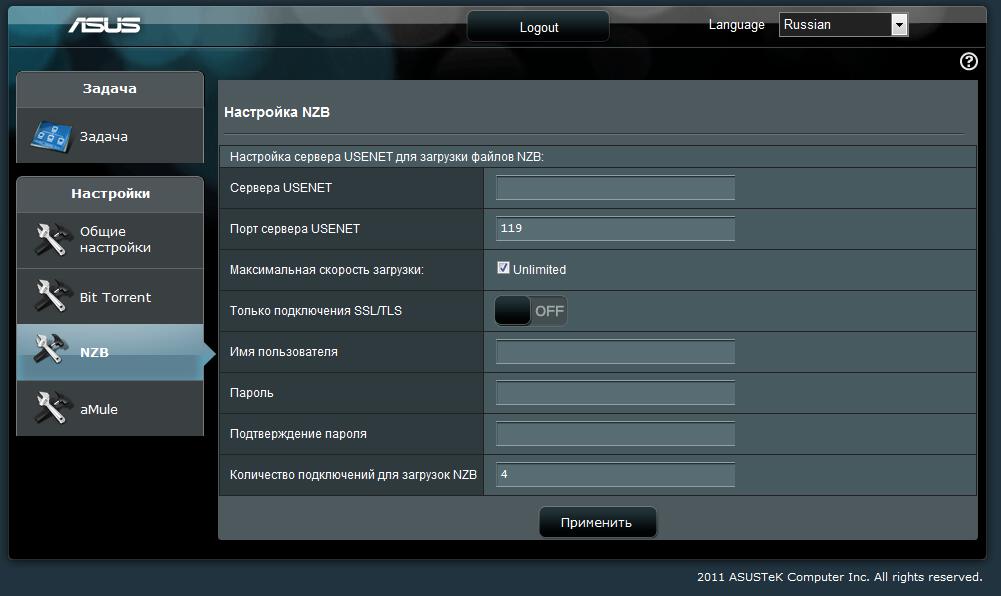Click the Применить apply button
The height and width of the screenshot is (596, 1001).
click(x=598, y=522)
